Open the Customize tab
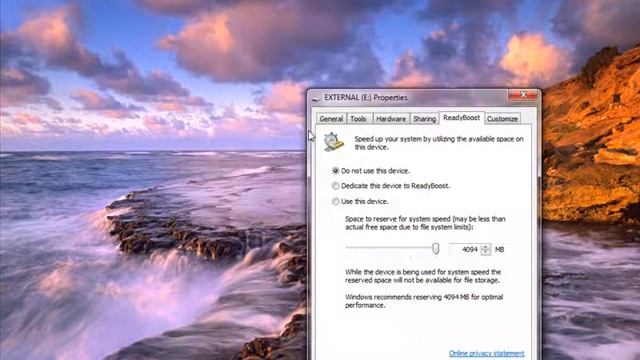The height and width of the screenshot is (360, 640). (502, 119)
